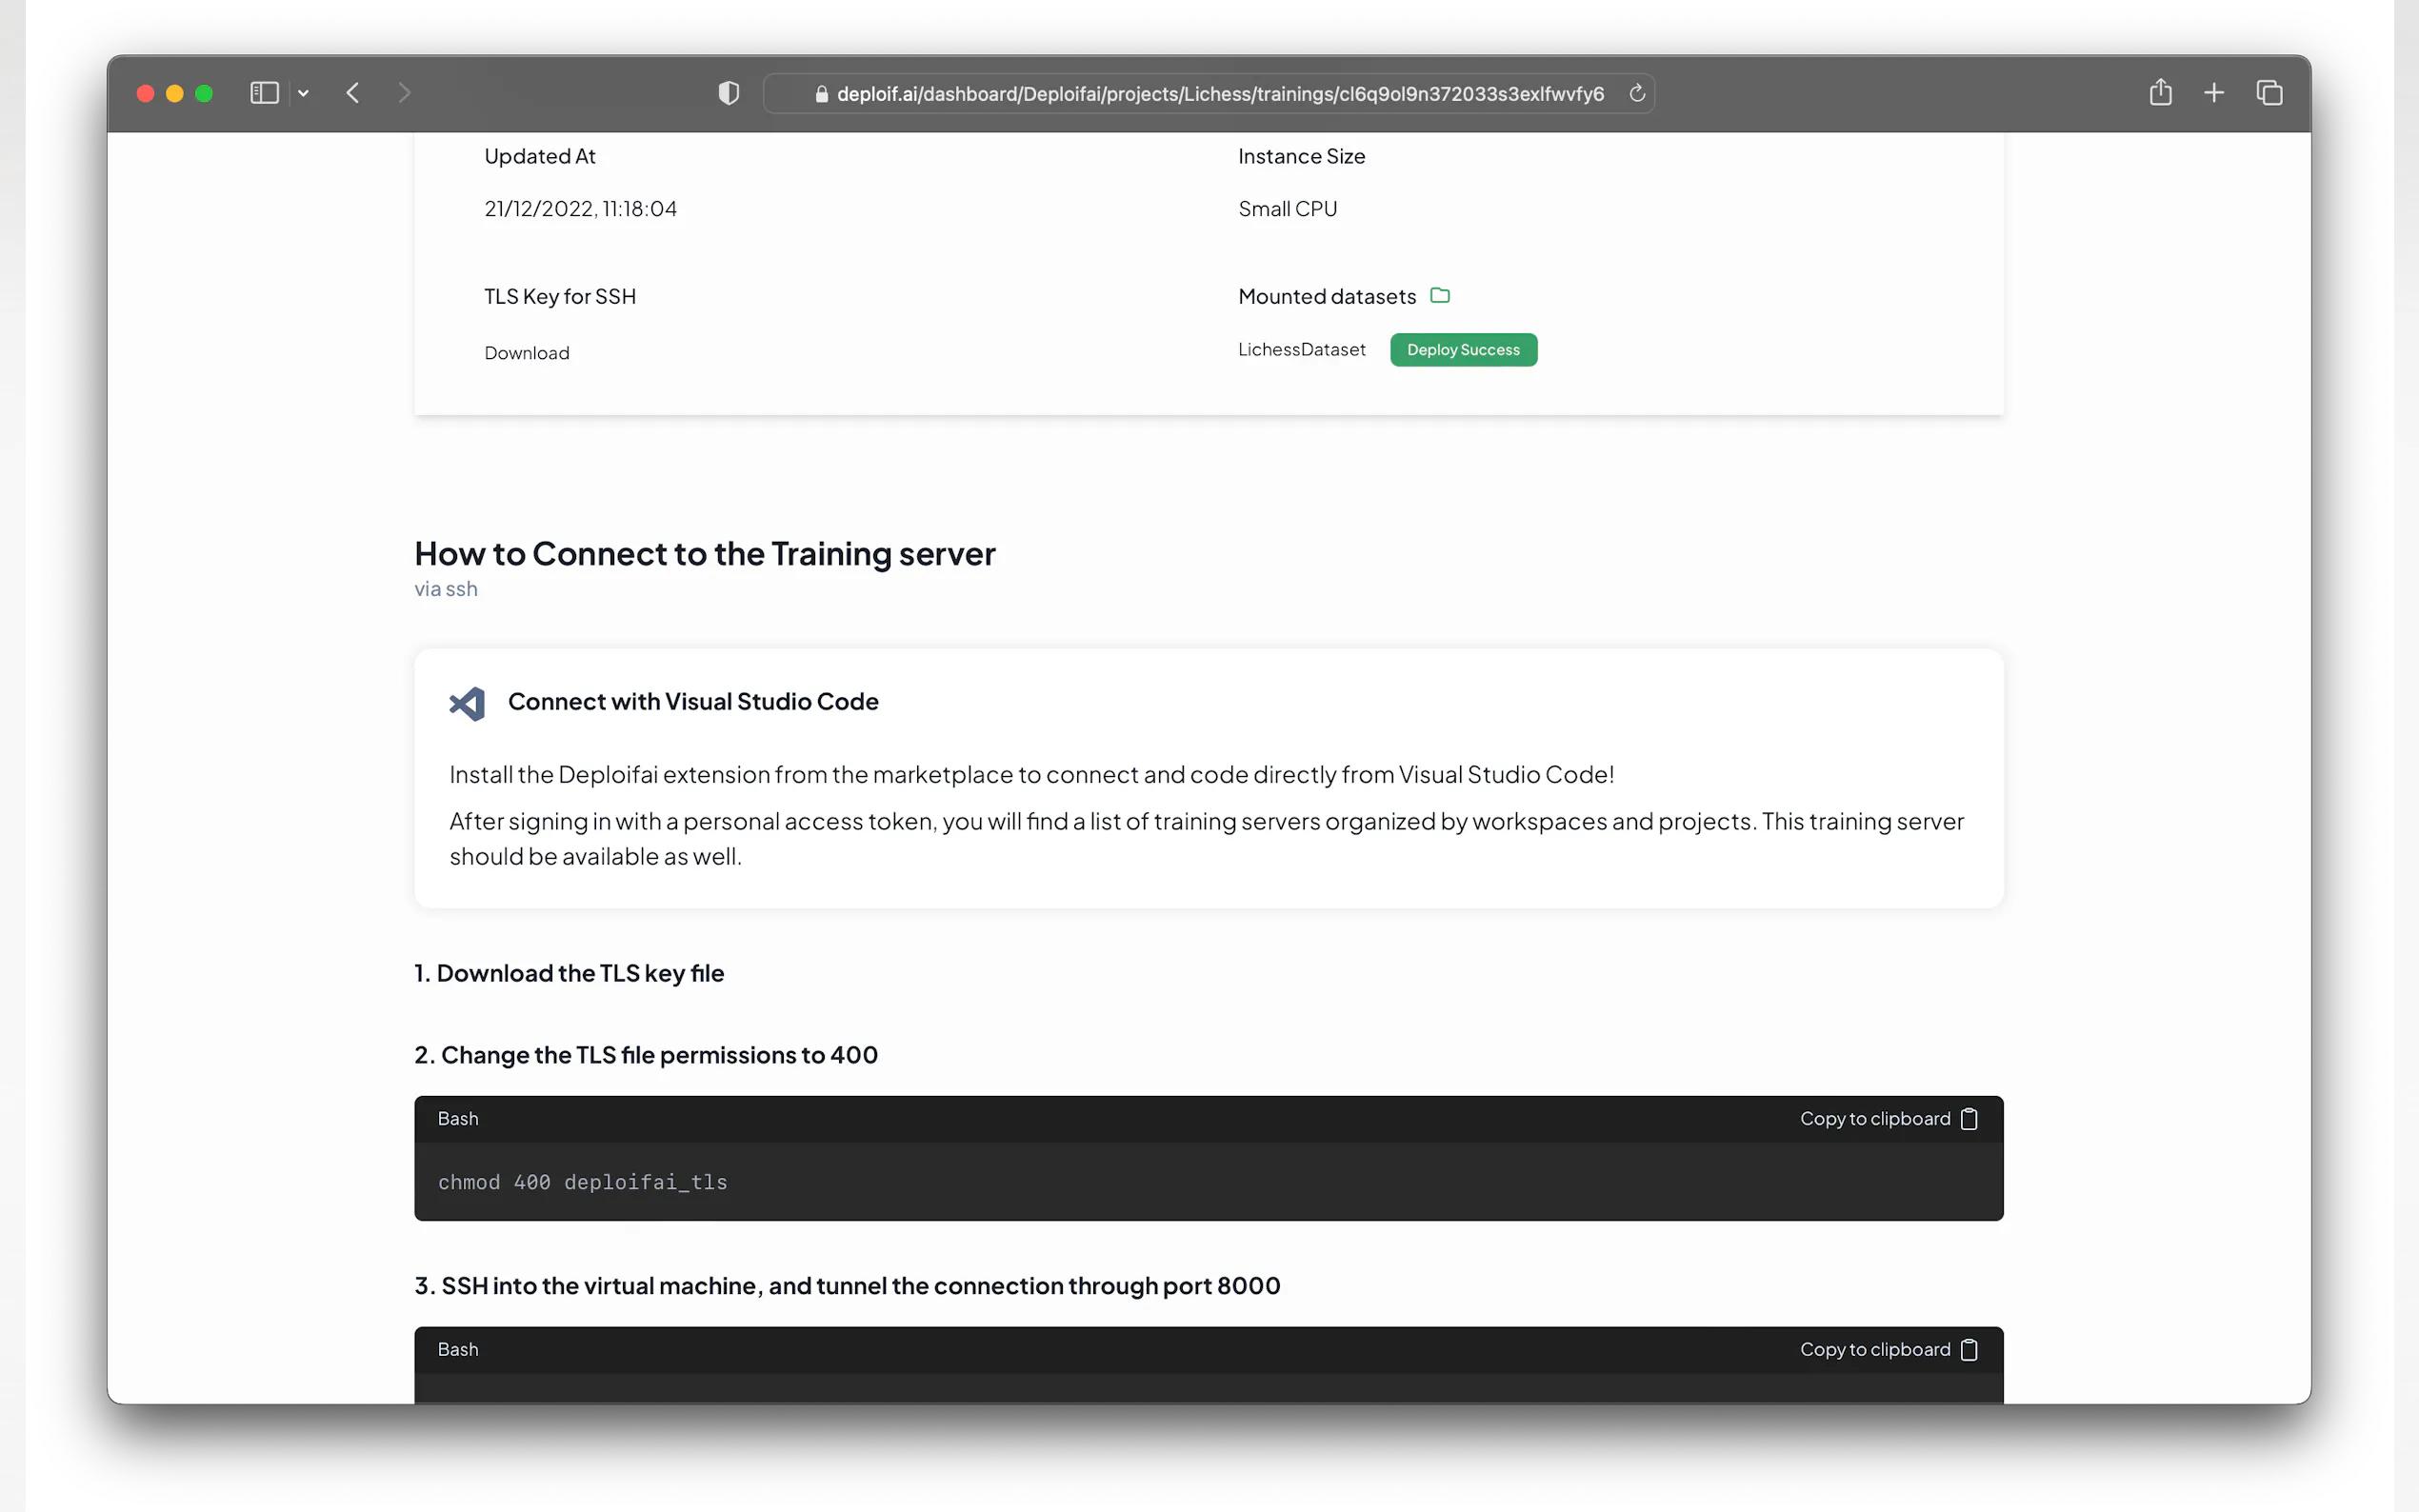Select the LichessDataset dataset name
The width and height of the screenshot is (2419, 1512).
(x=1301, y=350)
